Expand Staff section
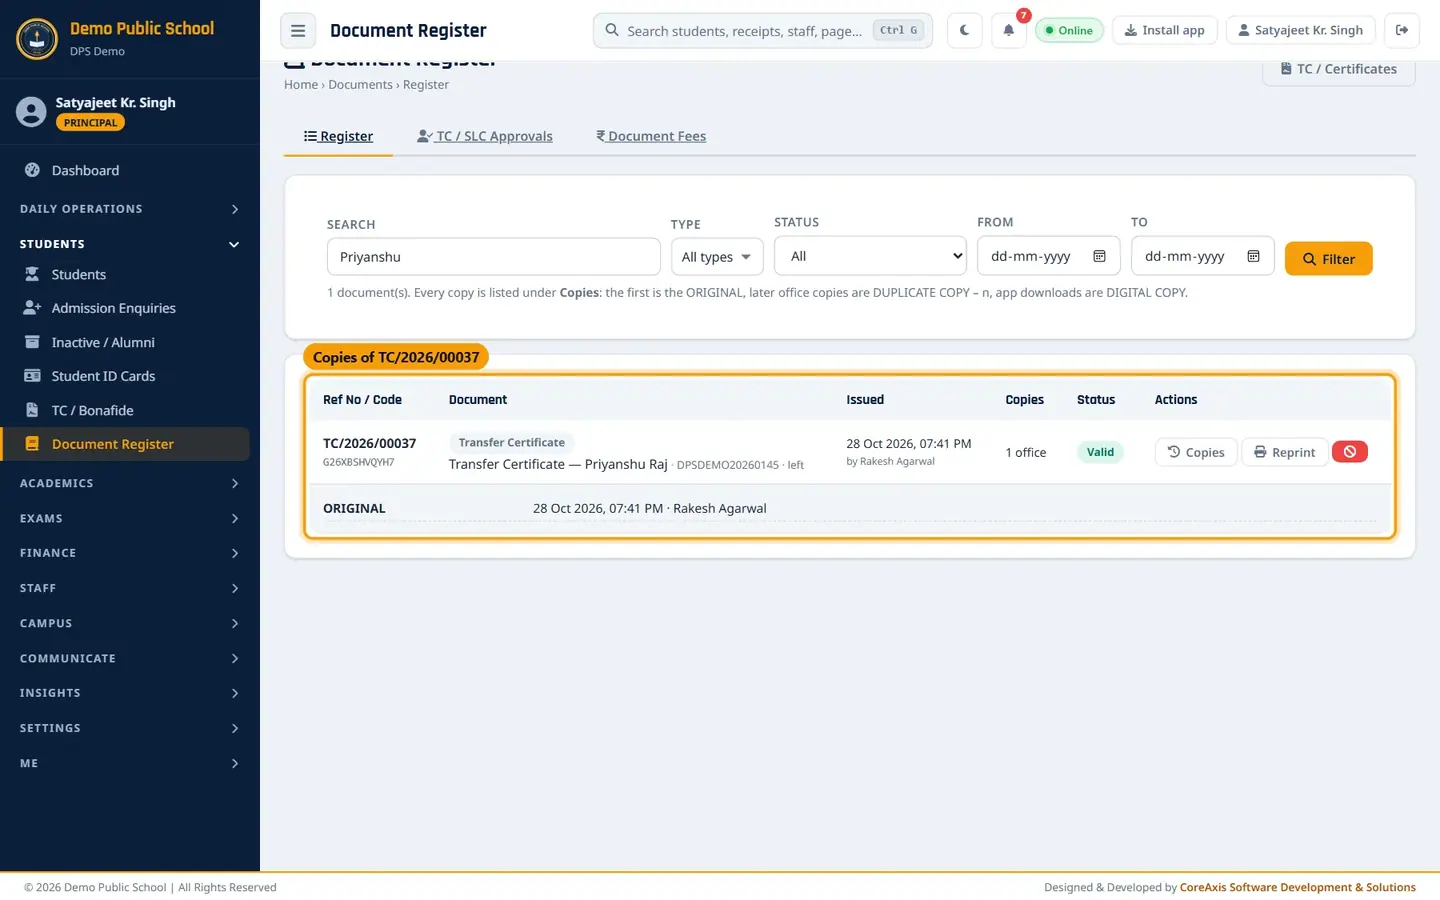 pos(130,588)
